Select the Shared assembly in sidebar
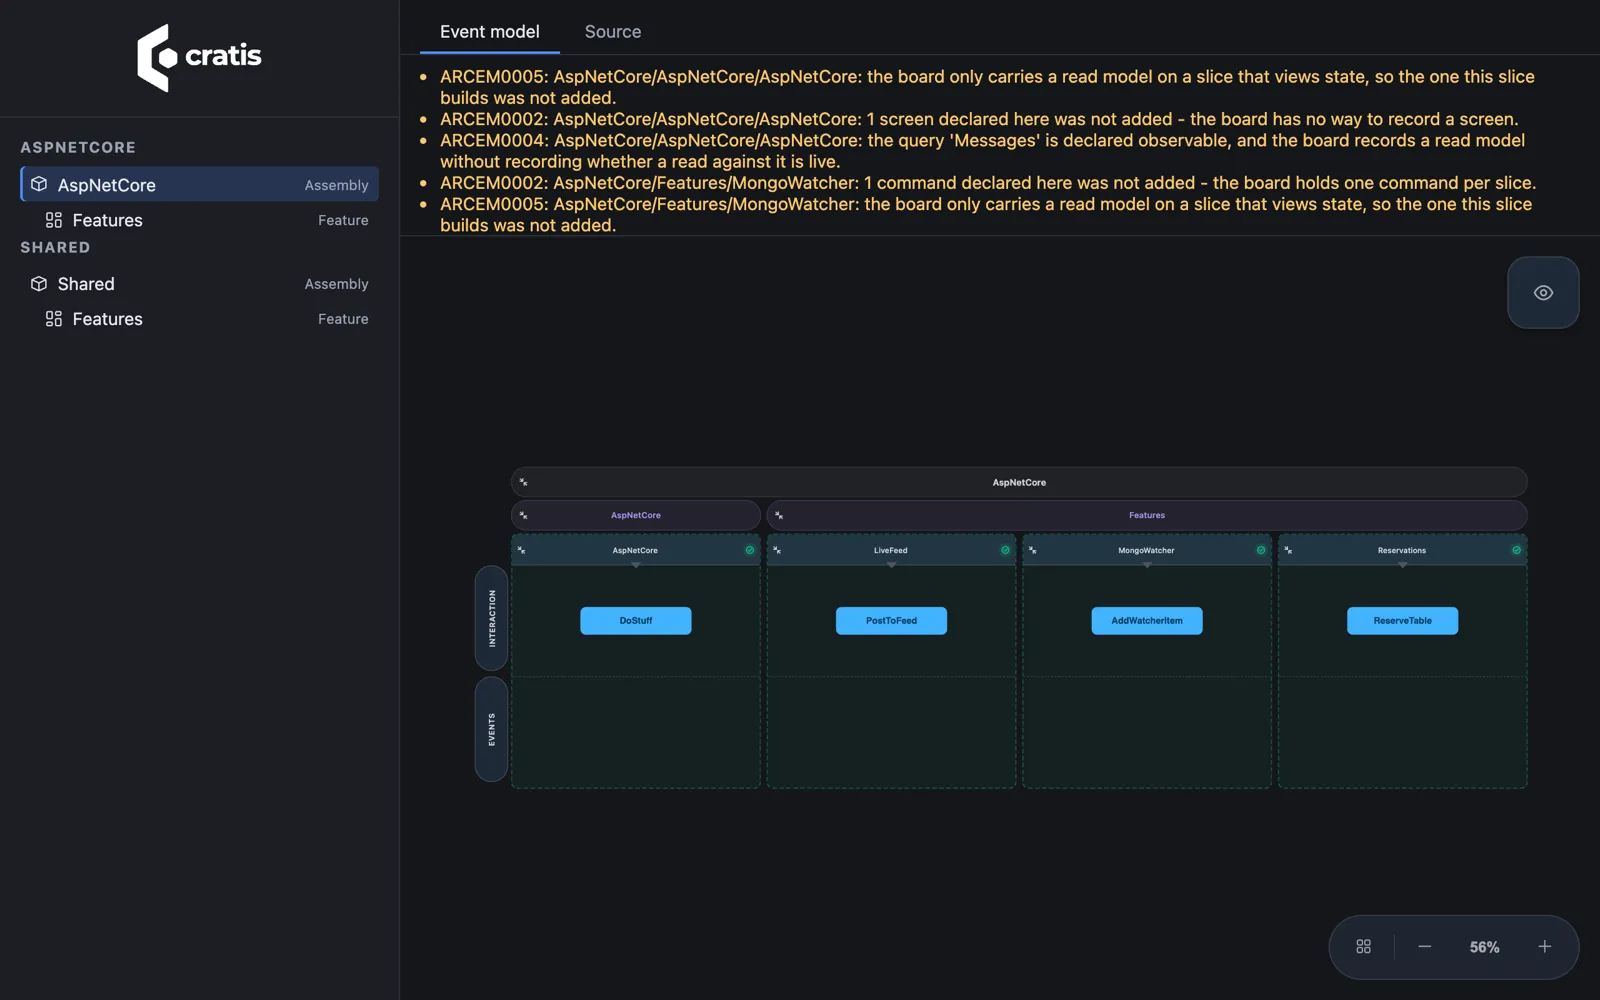This screenshot has width=1600, height=1000. (x=199, y=284)
